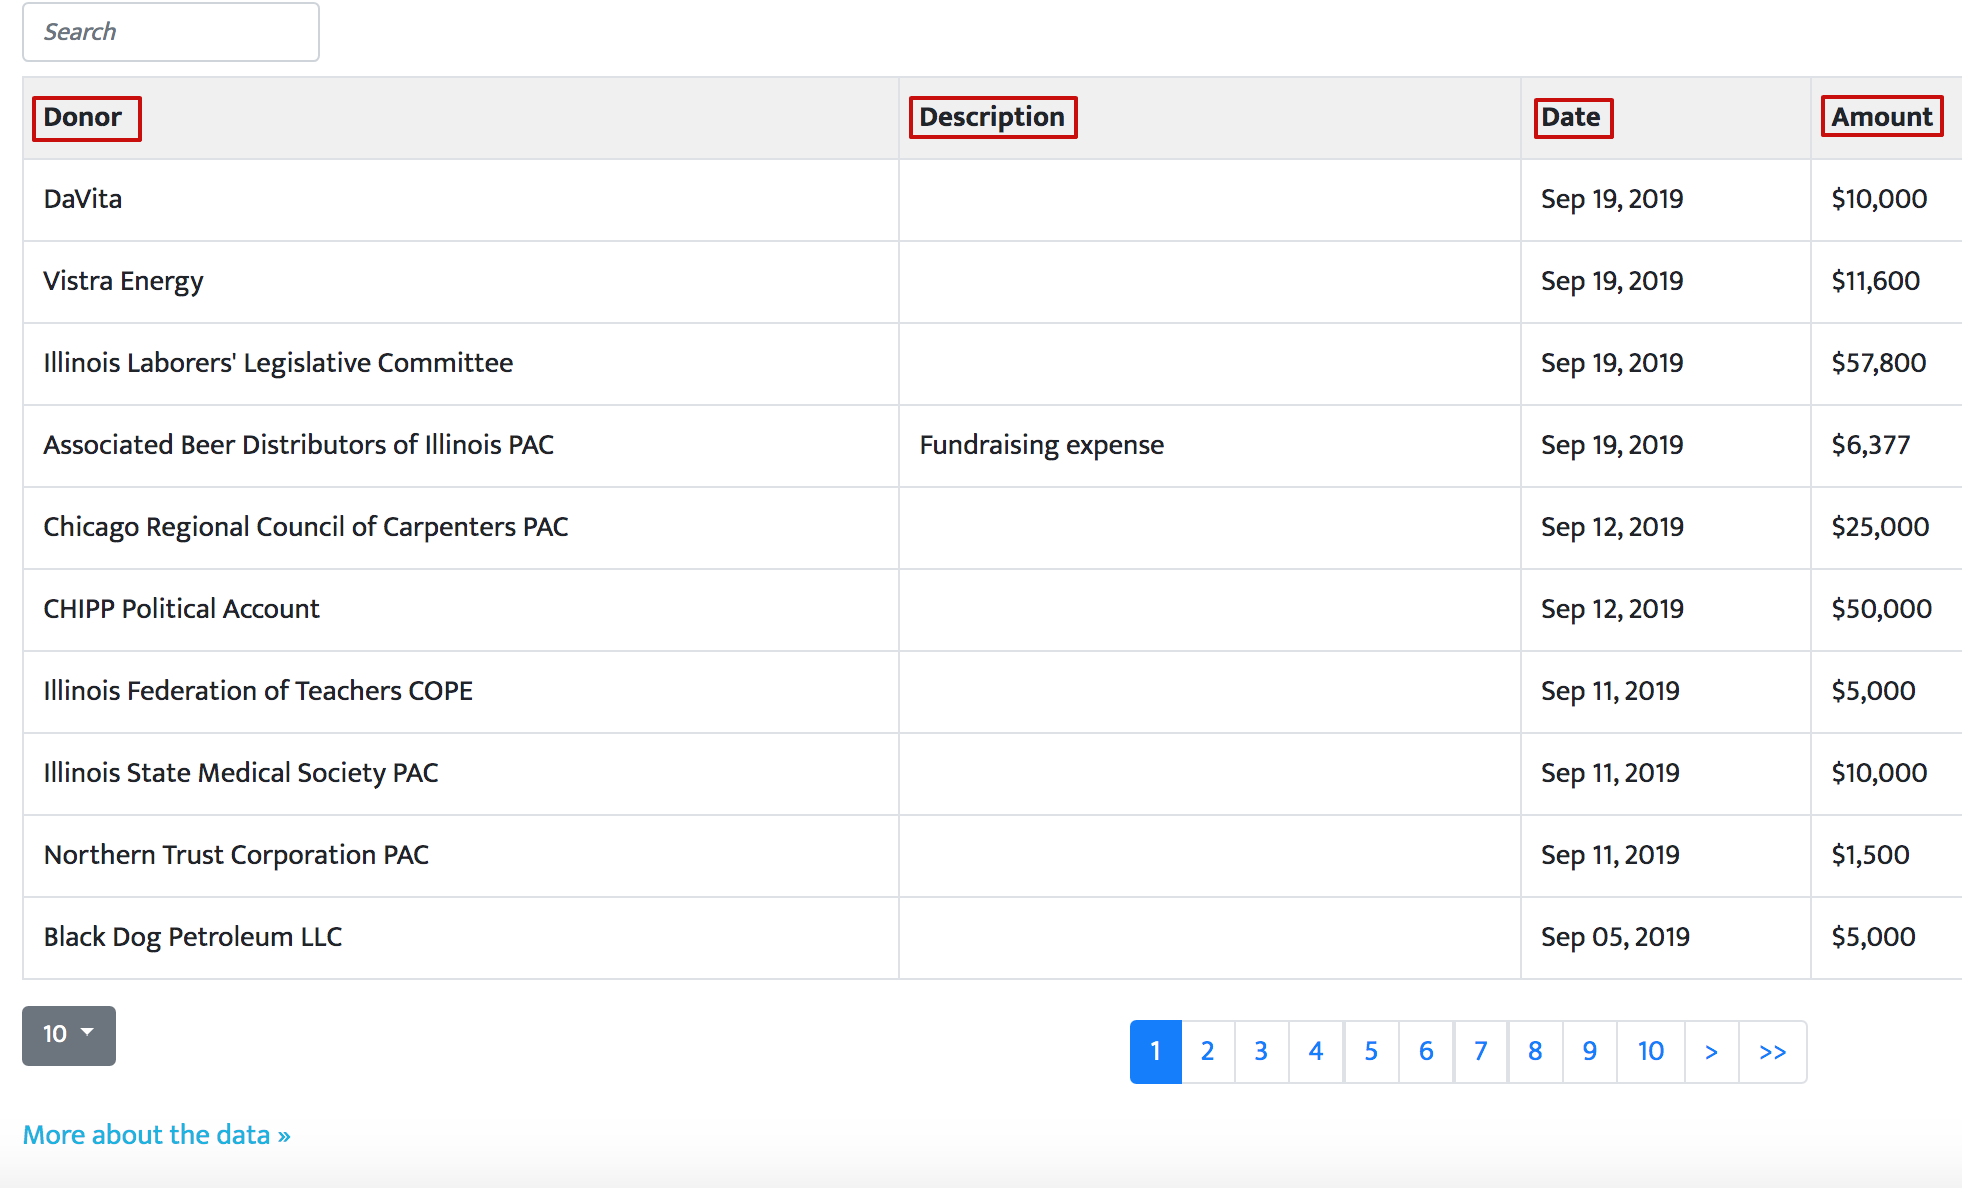Viewport: 1962px width, 1196px height.
Task: Click the $25,000 amount cell
Action: click(1886, 528)
